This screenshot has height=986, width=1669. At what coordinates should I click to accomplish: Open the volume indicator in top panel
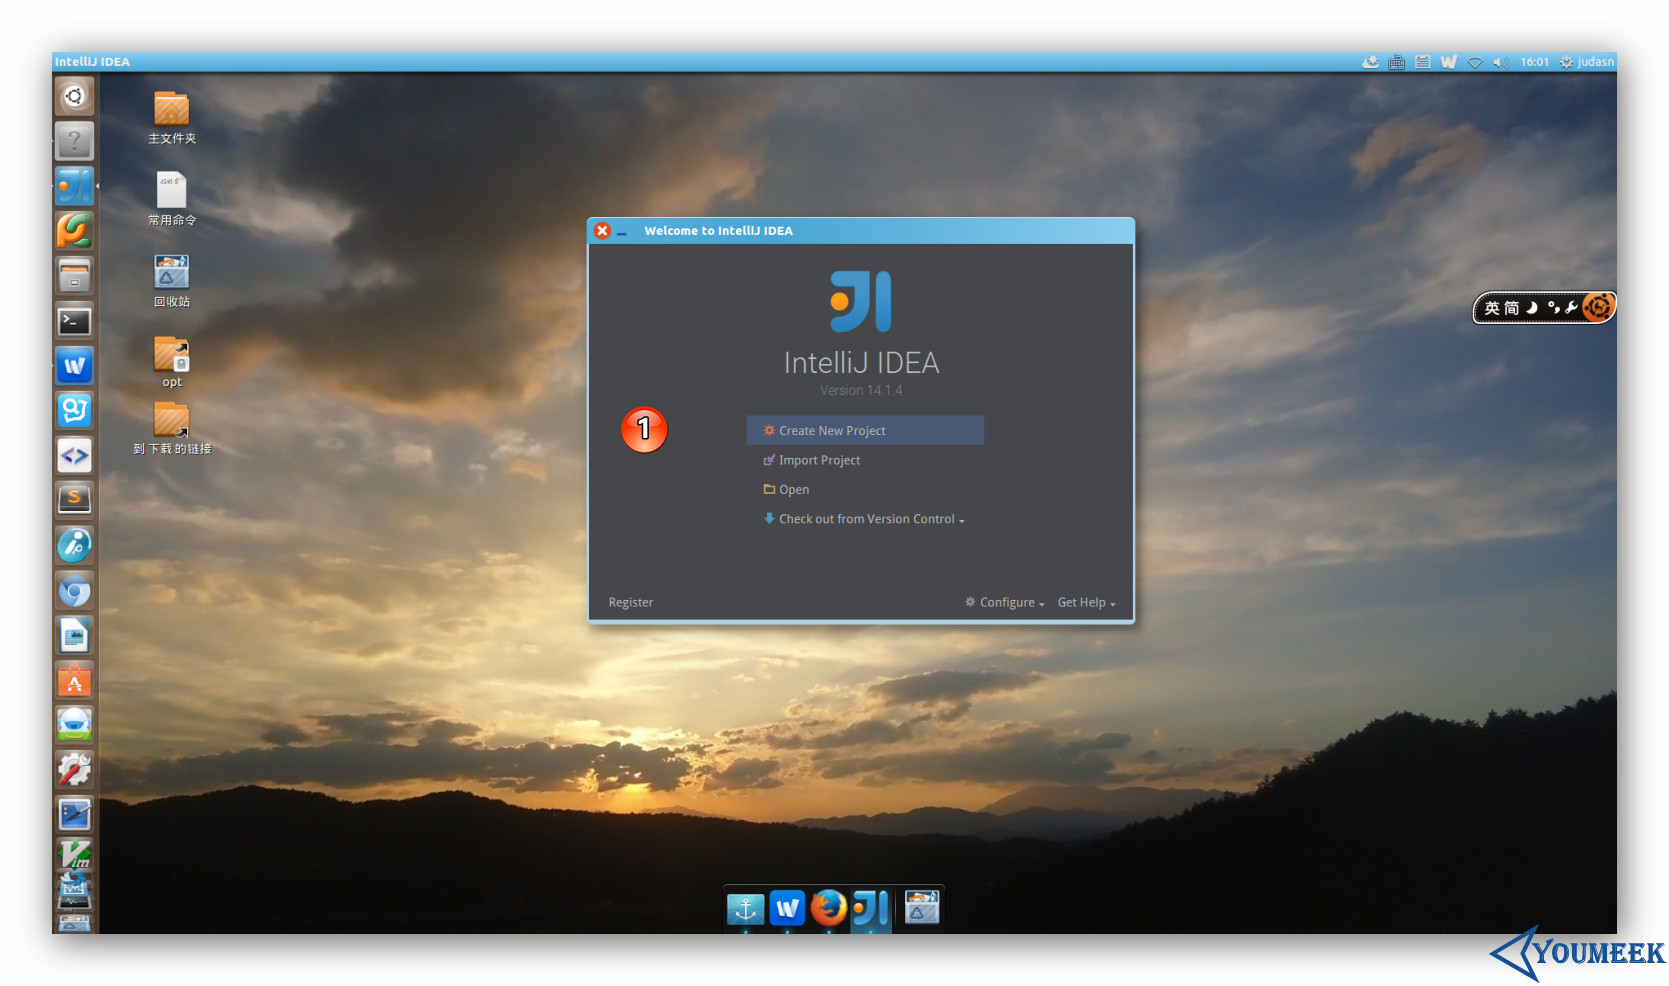coord(1498,62)
